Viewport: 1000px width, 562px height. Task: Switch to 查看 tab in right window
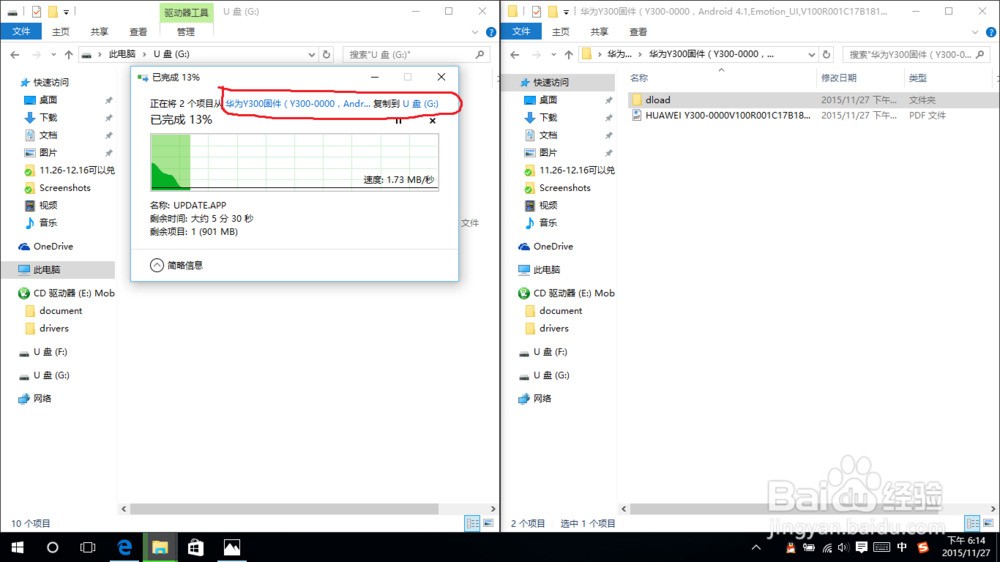click(638, 32)
